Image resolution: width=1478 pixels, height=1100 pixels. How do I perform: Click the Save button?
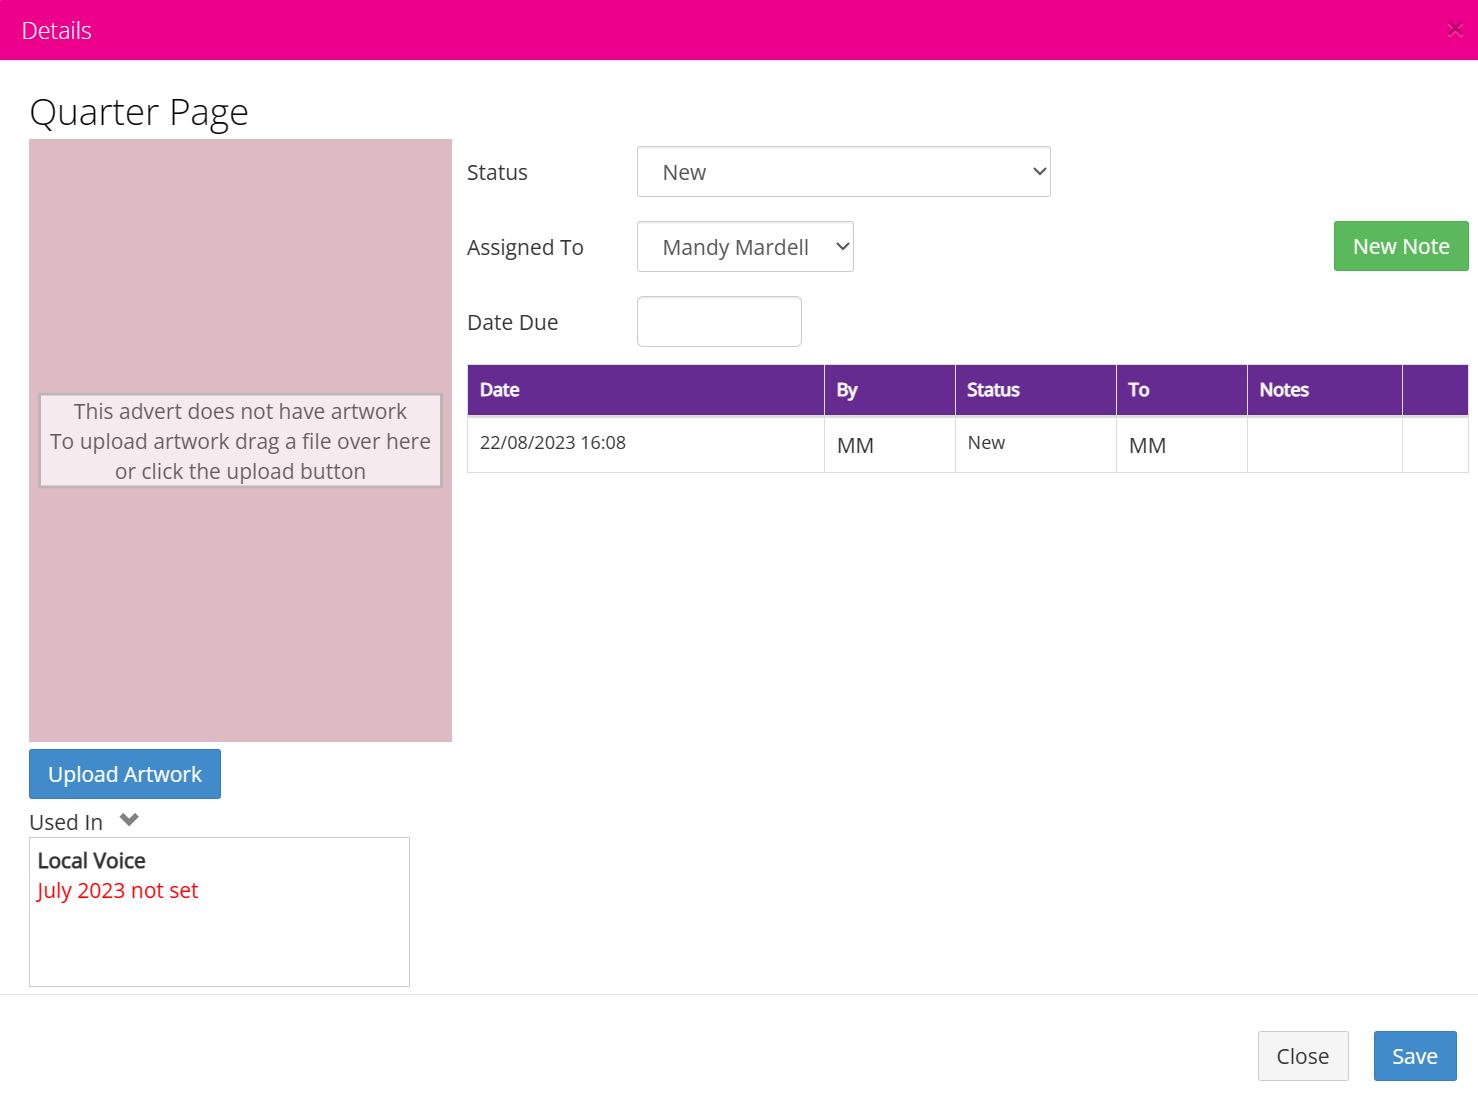(1414, 1055)
